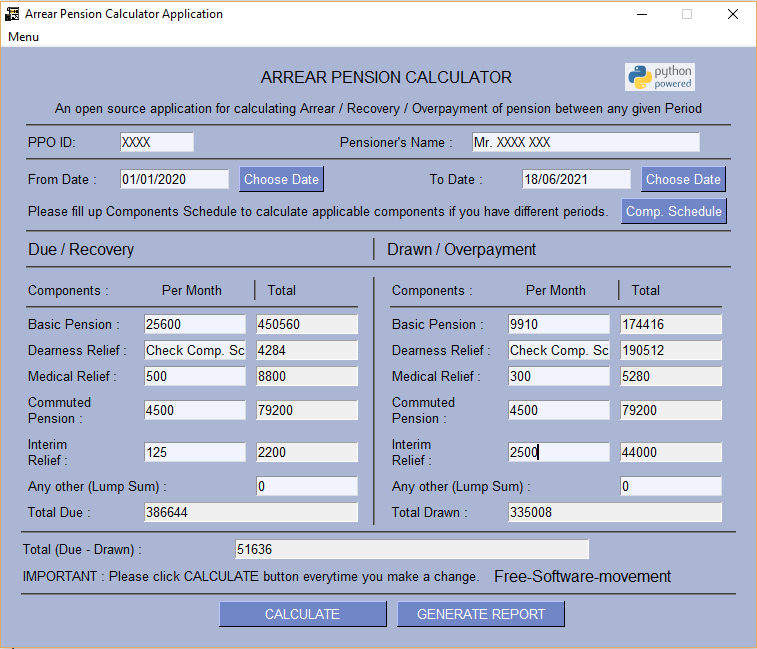Choose Date for the From Date
Image resolution: width=757 pixels, height=649 pixels.
coord(281,179)
